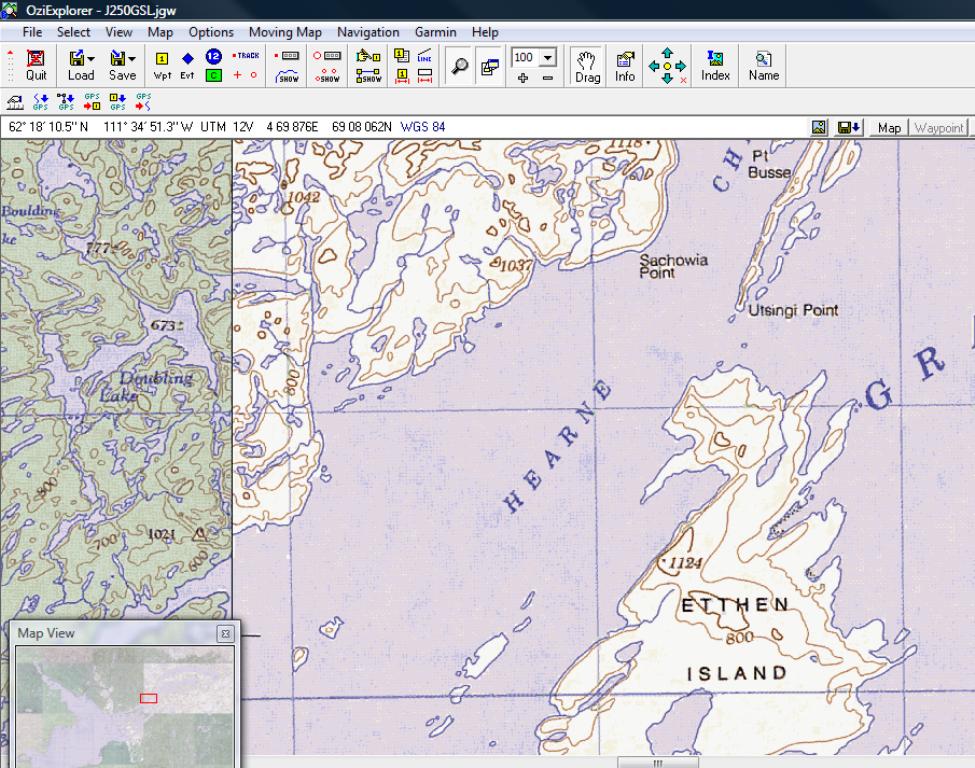Click the waypoint measure icon with red arrows
This screenshot has width=975, height=768.
[402, 76]
